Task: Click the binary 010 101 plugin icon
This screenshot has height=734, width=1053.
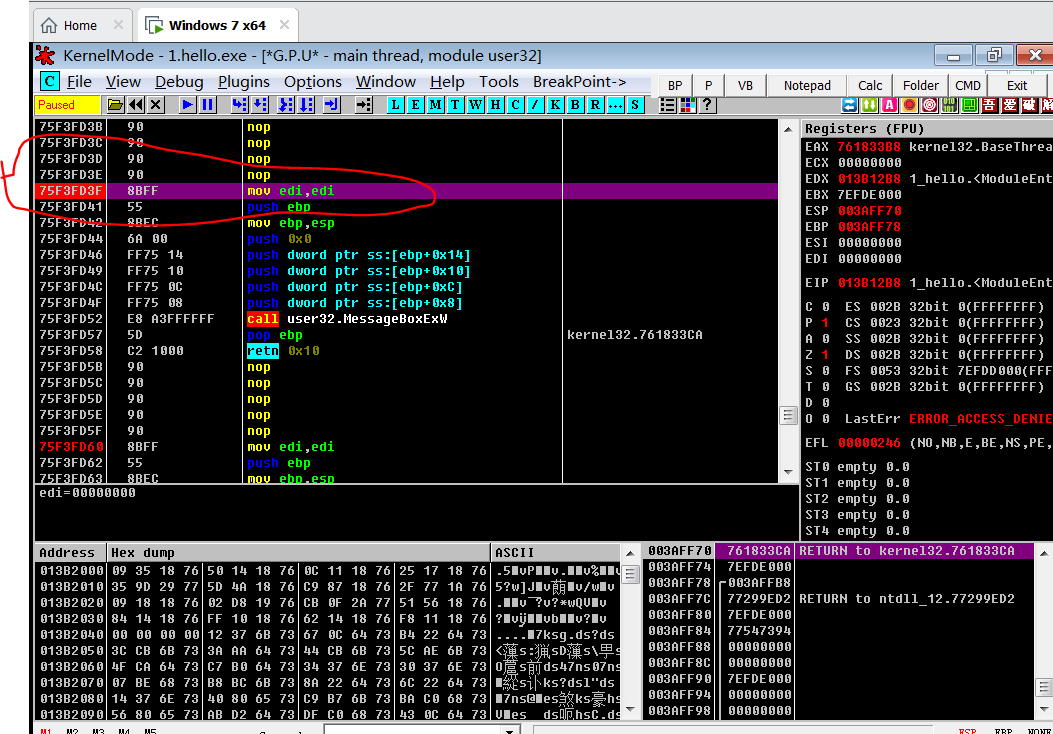Action: pos(950,105)
